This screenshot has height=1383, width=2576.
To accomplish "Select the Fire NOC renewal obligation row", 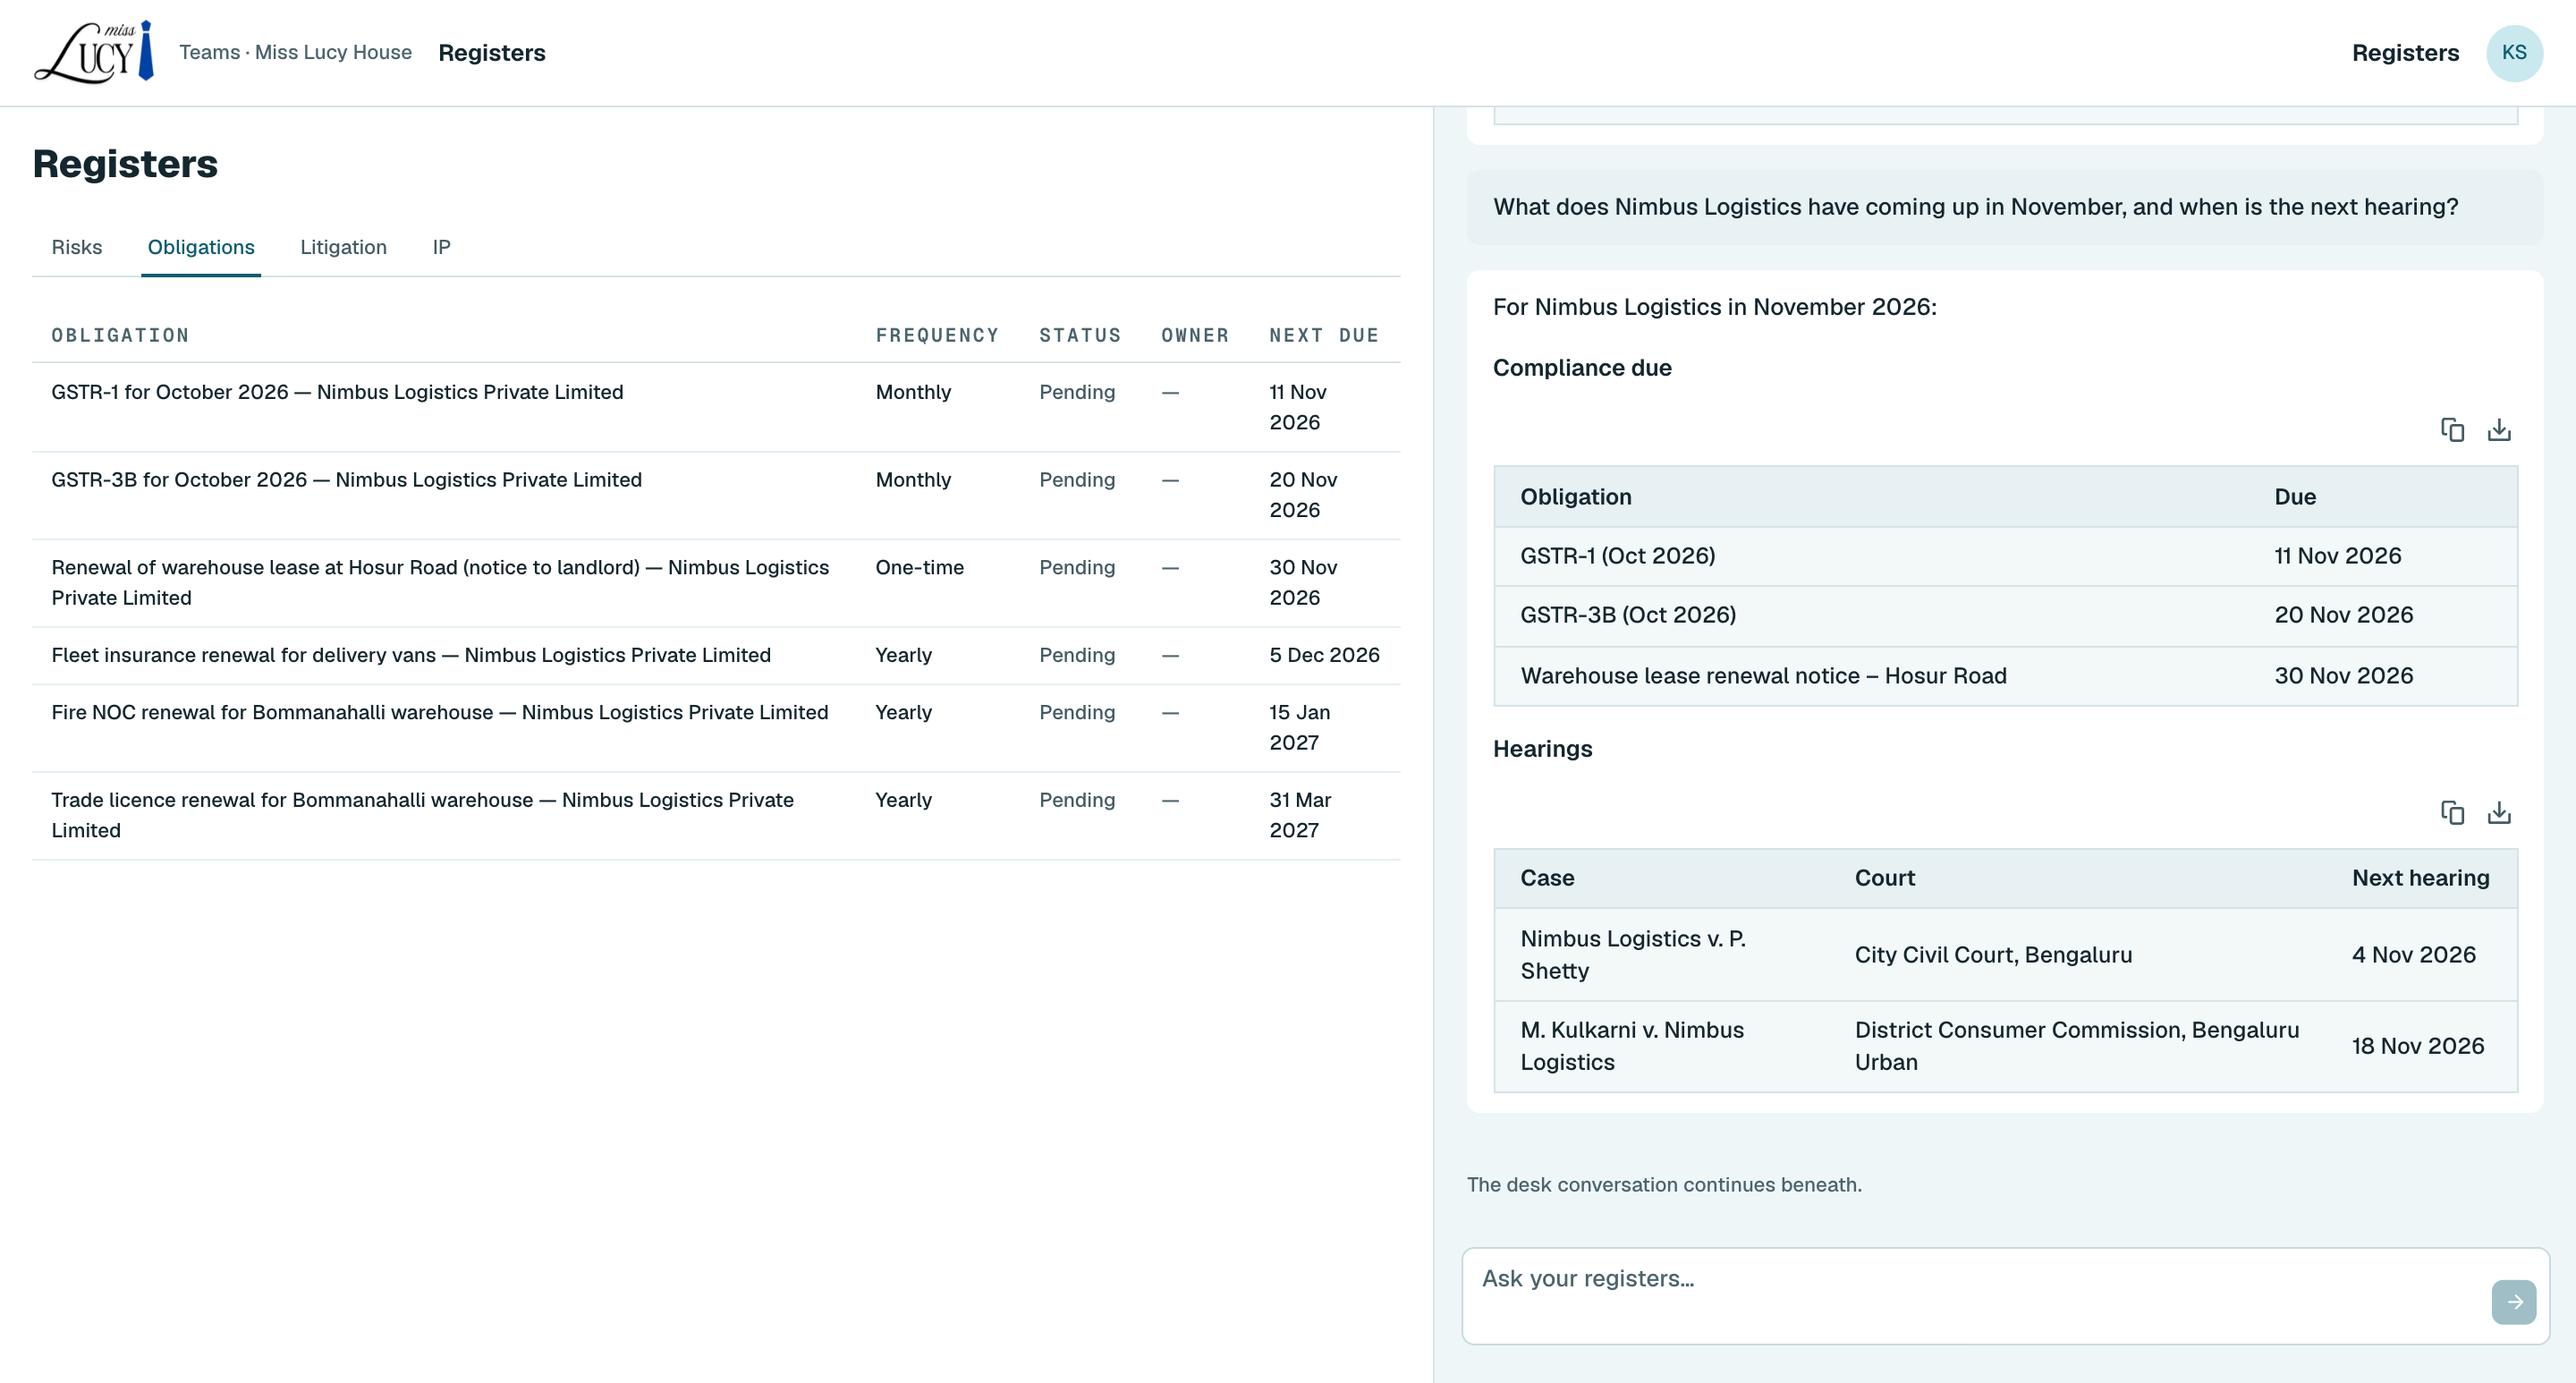I will [x=716, y=728].
